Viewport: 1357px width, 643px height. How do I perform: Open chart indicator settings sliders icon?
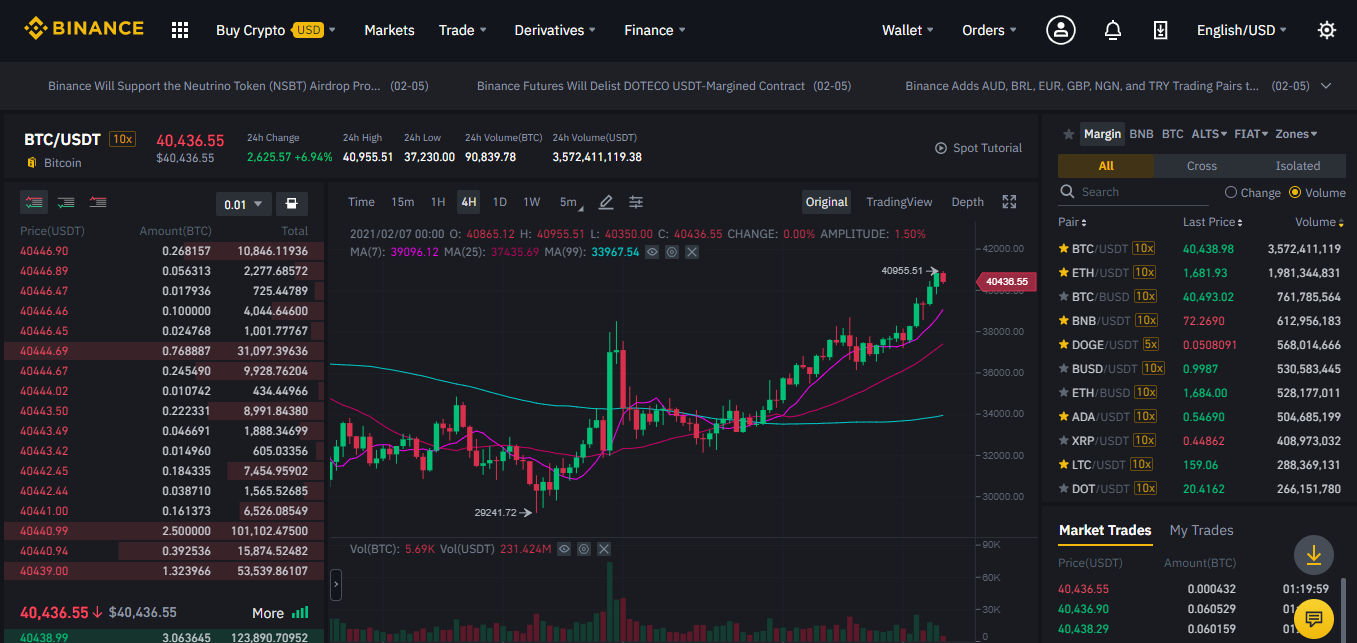click(636, 202)
